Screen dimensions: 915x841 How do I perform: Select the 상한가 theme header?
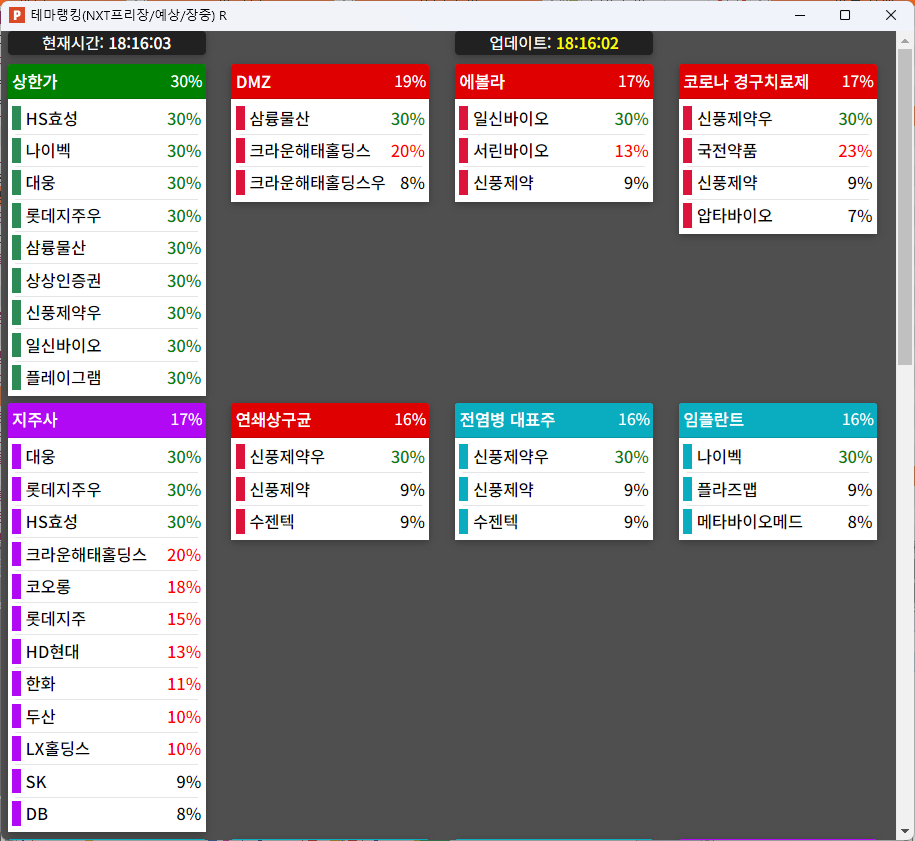tap(107, 82)
